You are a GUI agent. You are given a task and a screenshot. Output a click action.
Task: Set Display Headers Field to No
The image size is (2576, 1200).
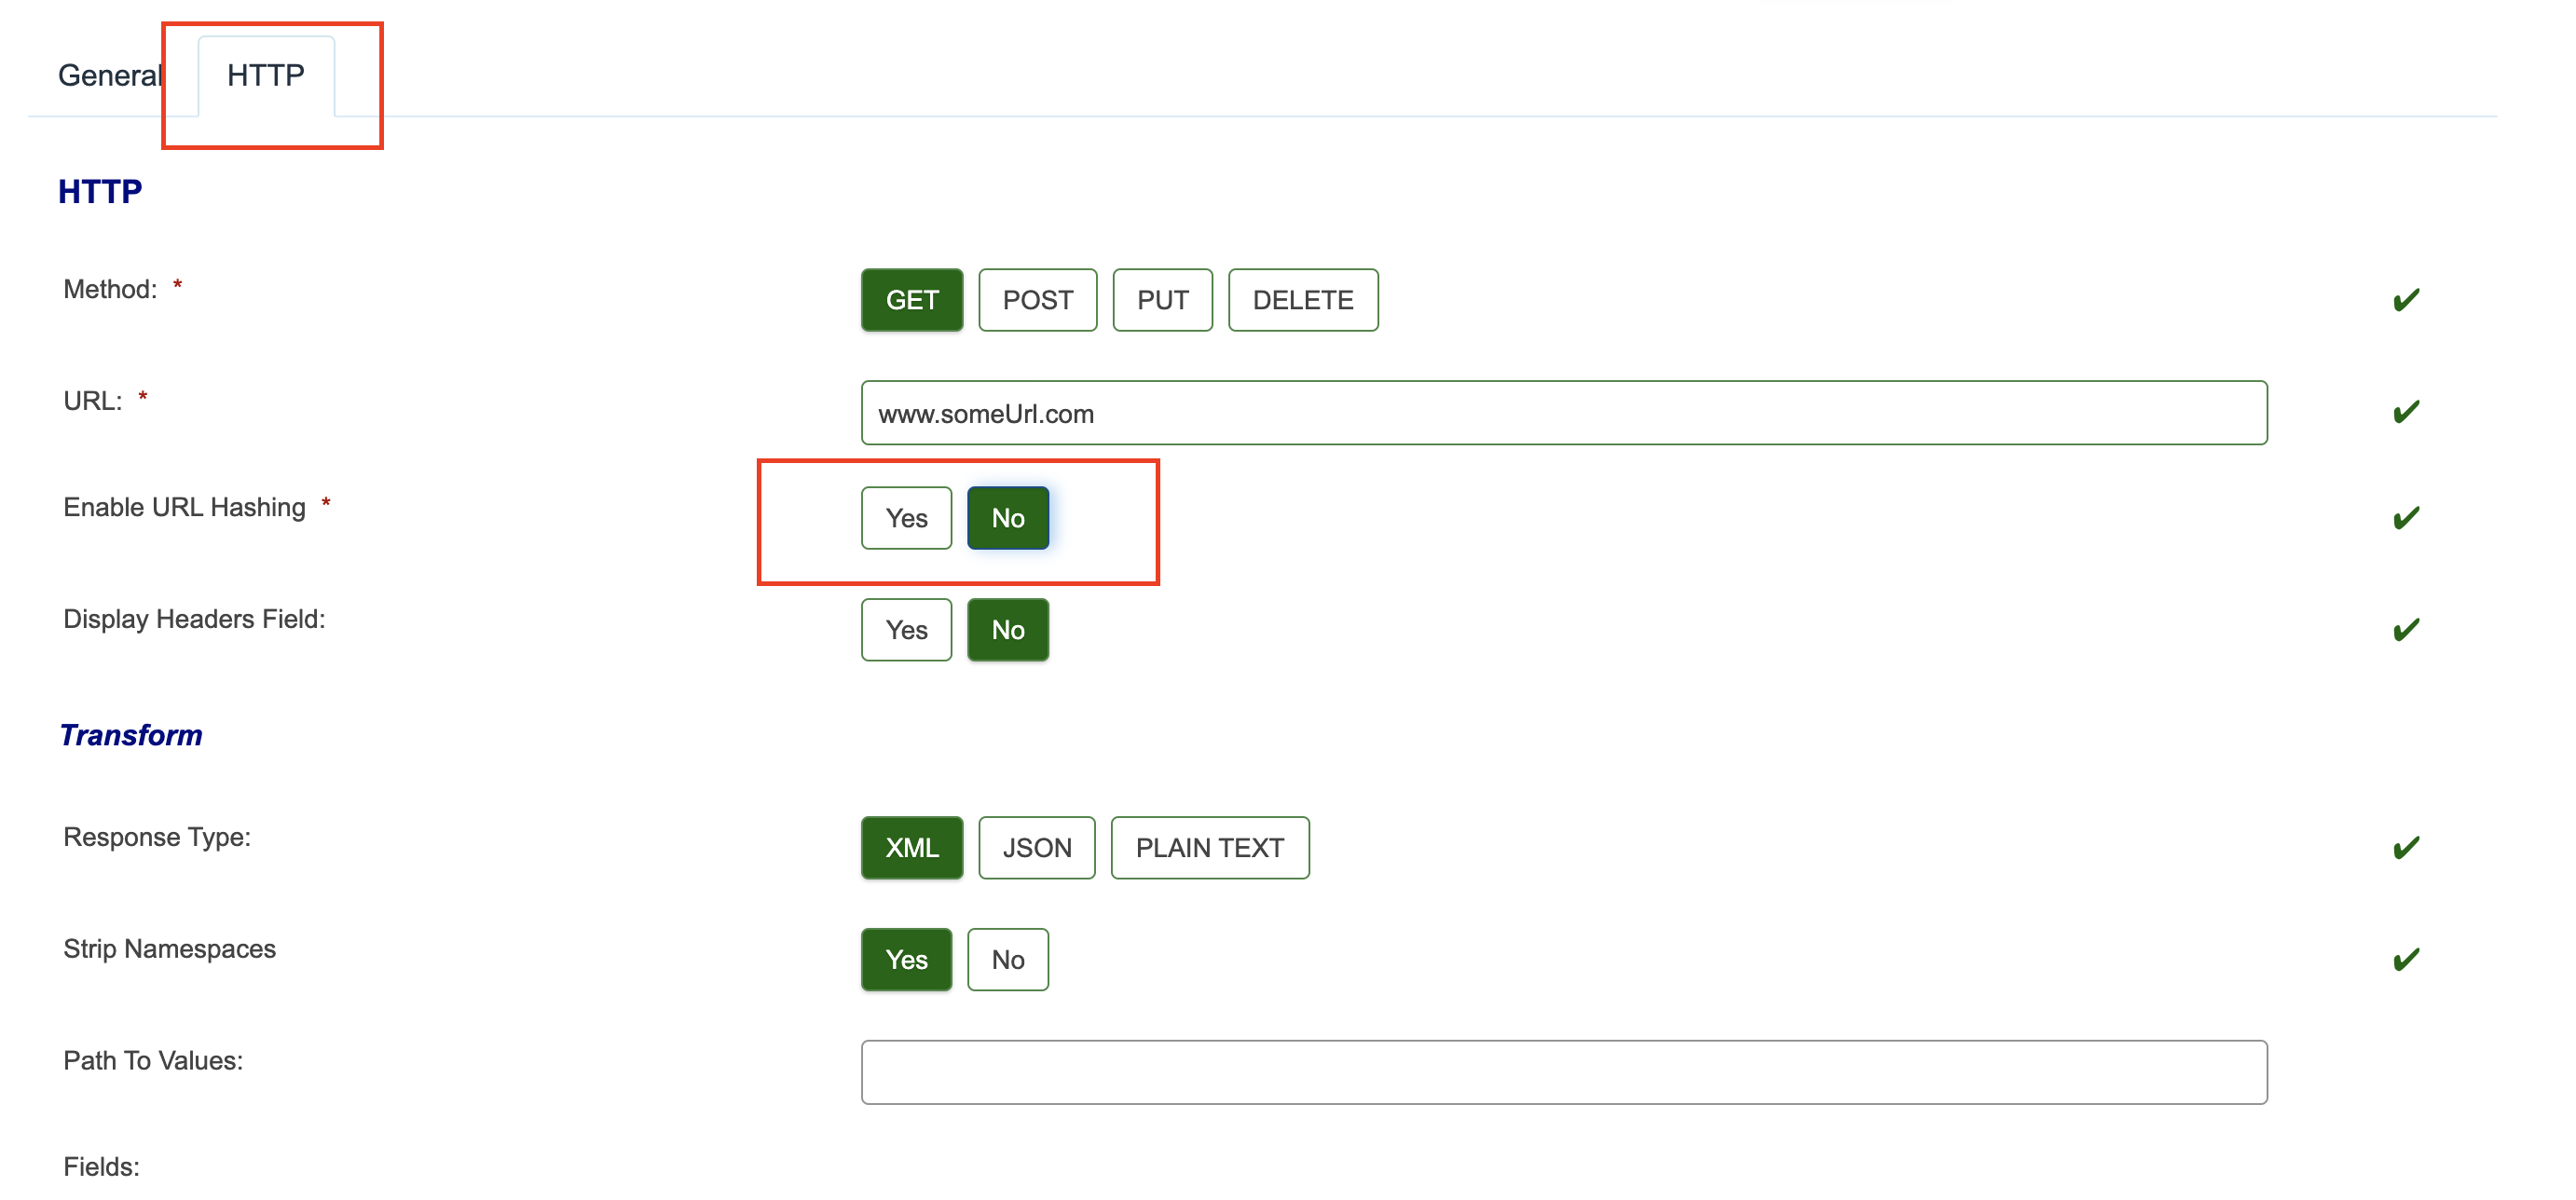click(1007, 630)
